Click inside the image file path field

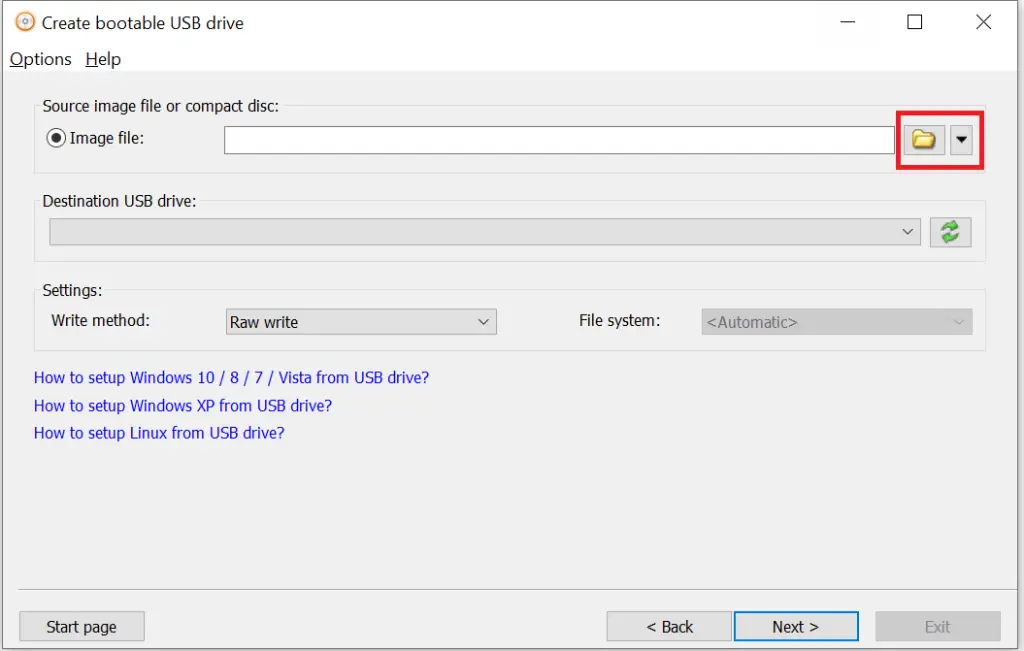(x=558, y=139)
